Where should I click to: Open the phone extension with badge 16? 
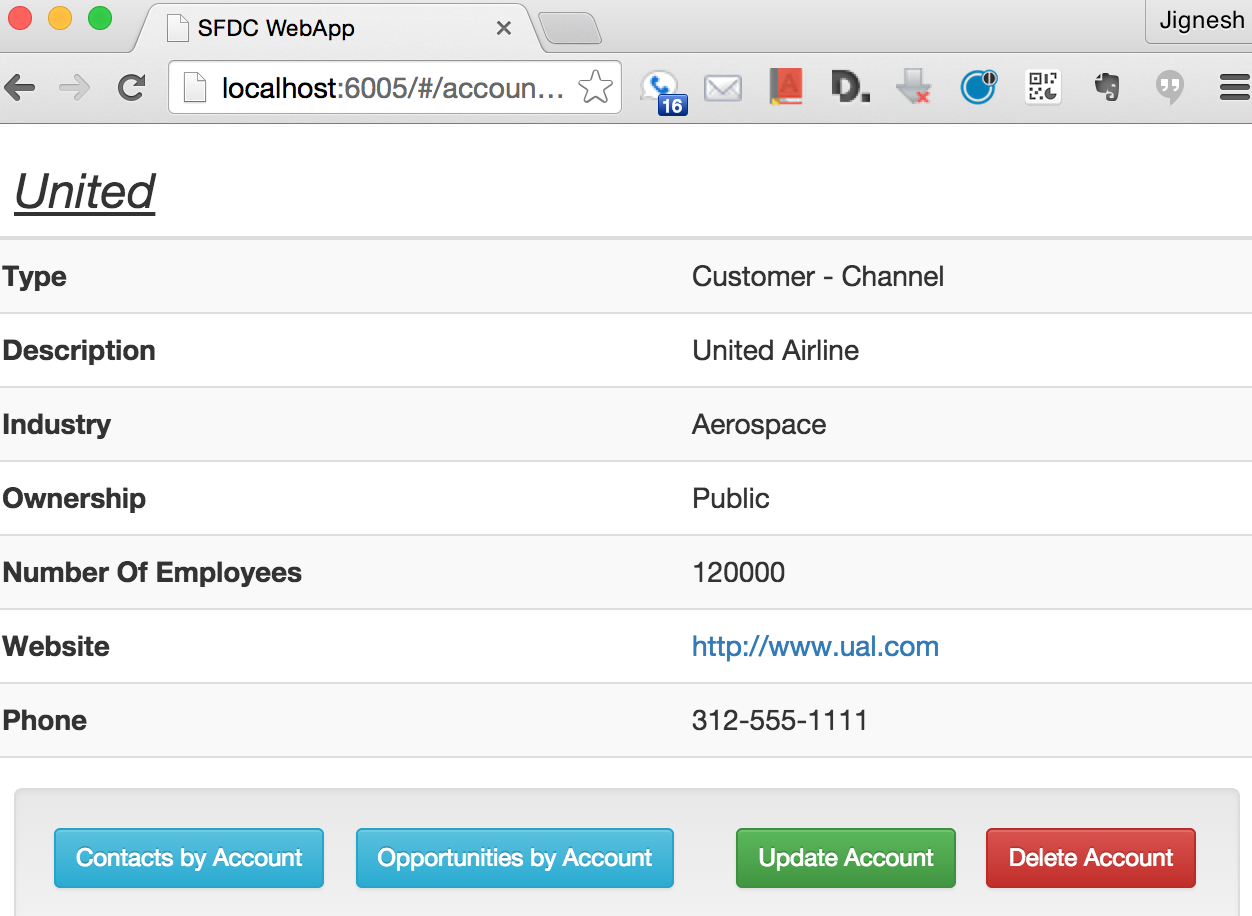click(663, 91)
